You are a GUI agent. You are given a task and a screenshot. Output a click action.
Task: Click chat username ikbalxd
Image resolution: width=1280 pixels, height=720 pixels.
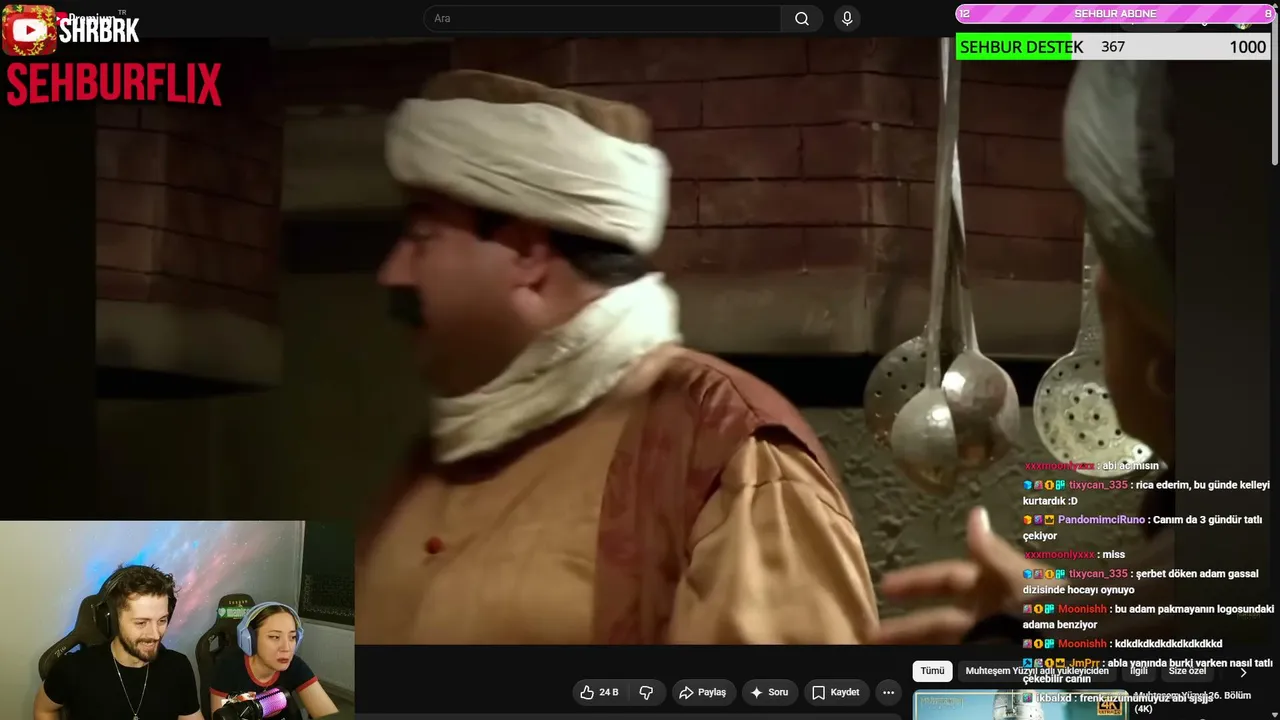pos(1053,697)
